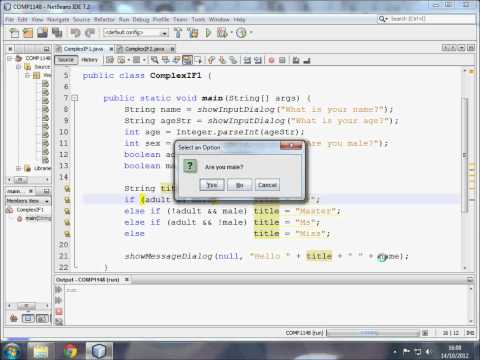Viewport: 480px width, 360px height.
Task: Click the Uncomment lines editor icon
Action: tap(307, 60)
